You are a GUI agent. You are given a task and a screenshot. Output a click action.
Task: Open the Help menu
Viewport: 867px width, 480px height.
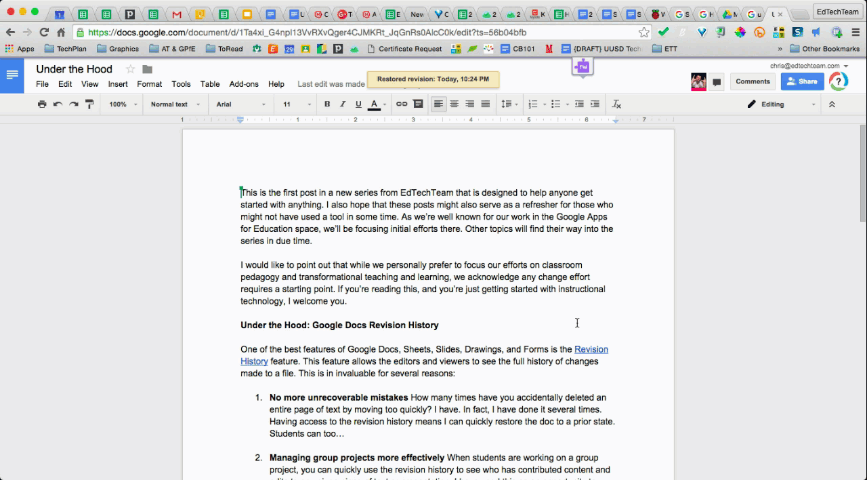pos(276,84)
